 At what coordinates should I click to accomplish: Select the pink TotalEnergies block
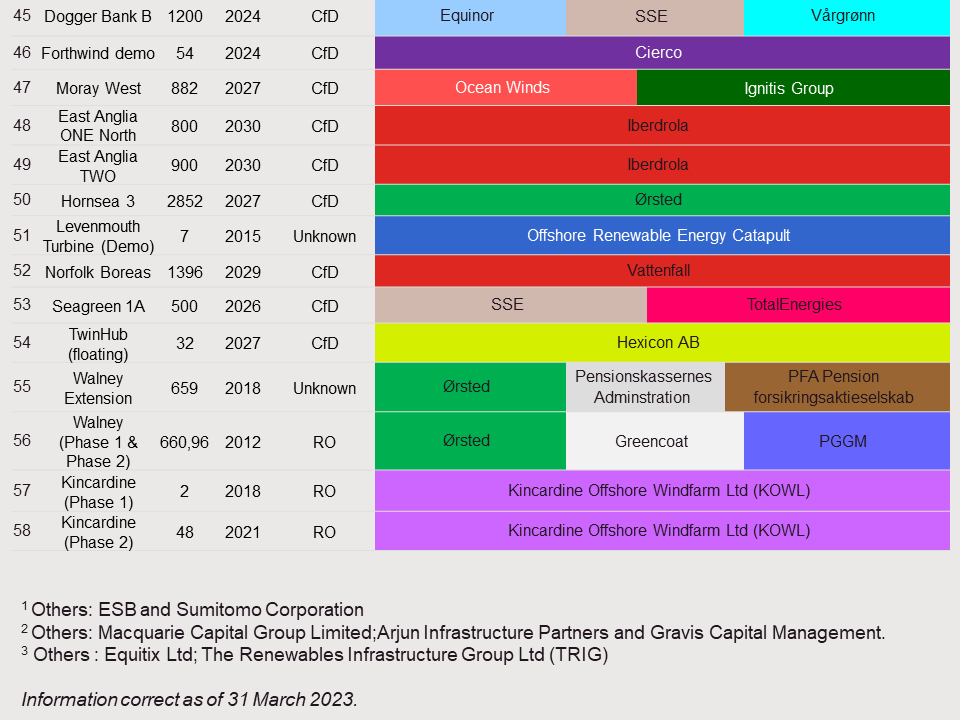(797, 305)
